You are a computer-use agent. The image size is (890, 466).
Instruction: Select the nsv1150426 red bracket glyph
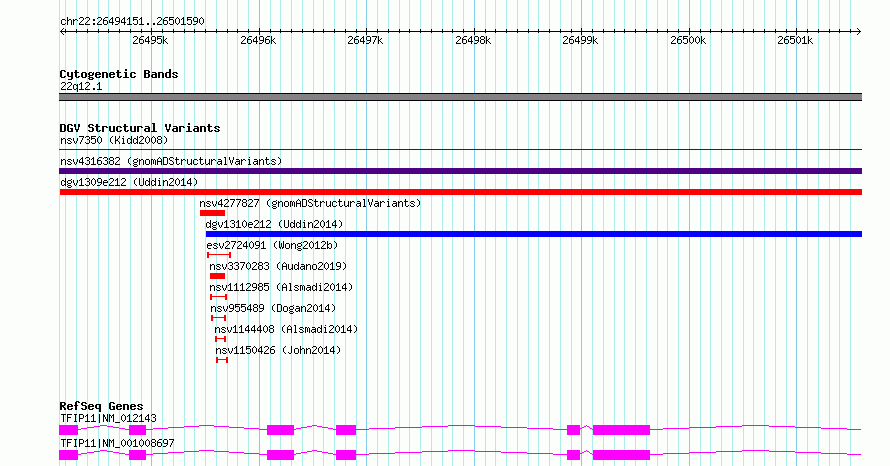(222, 360)
